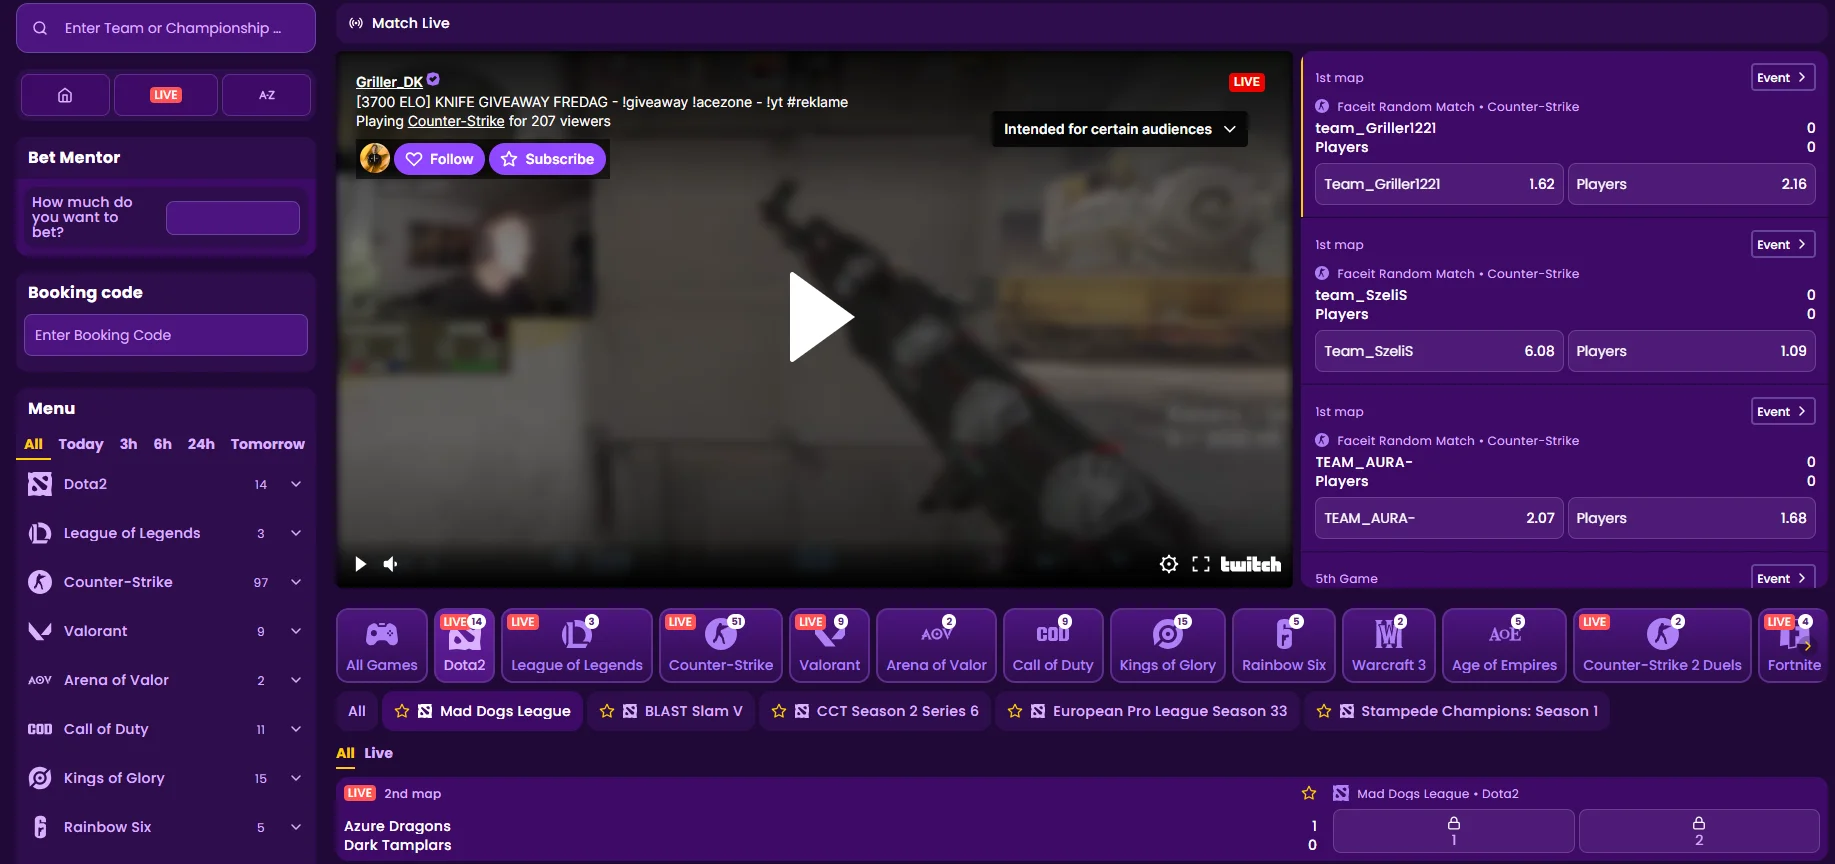
Task: Click the streamer avatar thumbnail
Action: pos(375,158)
